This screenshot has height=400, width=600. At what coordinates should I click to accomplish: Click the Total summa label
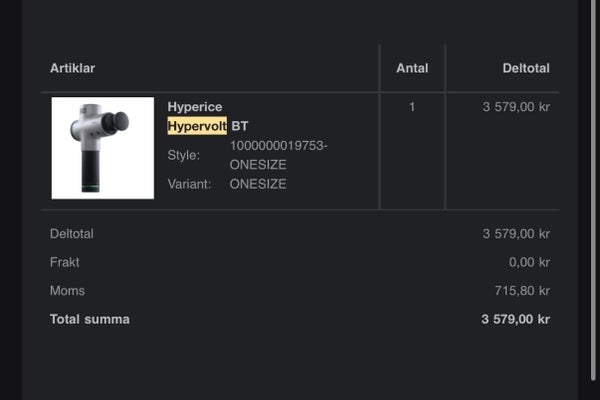click(90, 319)
